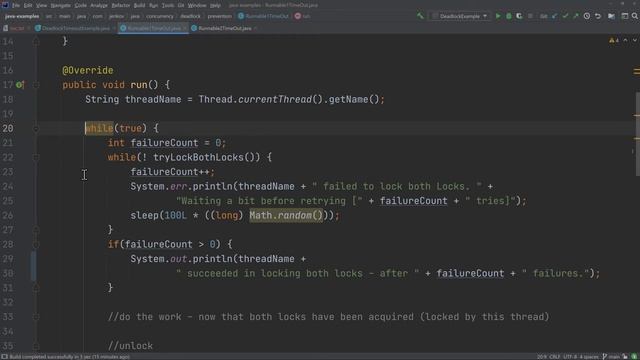Screen dimensions: 640x360
Task: Click the Rollback undo arrow icon
Action: coord(598,16)
